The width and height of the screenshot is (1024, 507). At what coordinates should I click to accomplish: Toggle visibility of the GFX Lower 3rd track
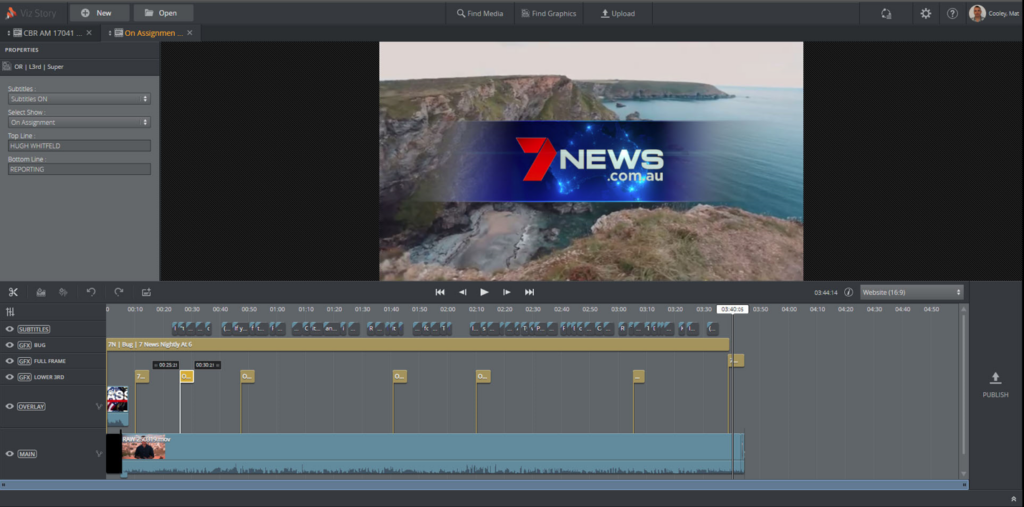[10, 377]
